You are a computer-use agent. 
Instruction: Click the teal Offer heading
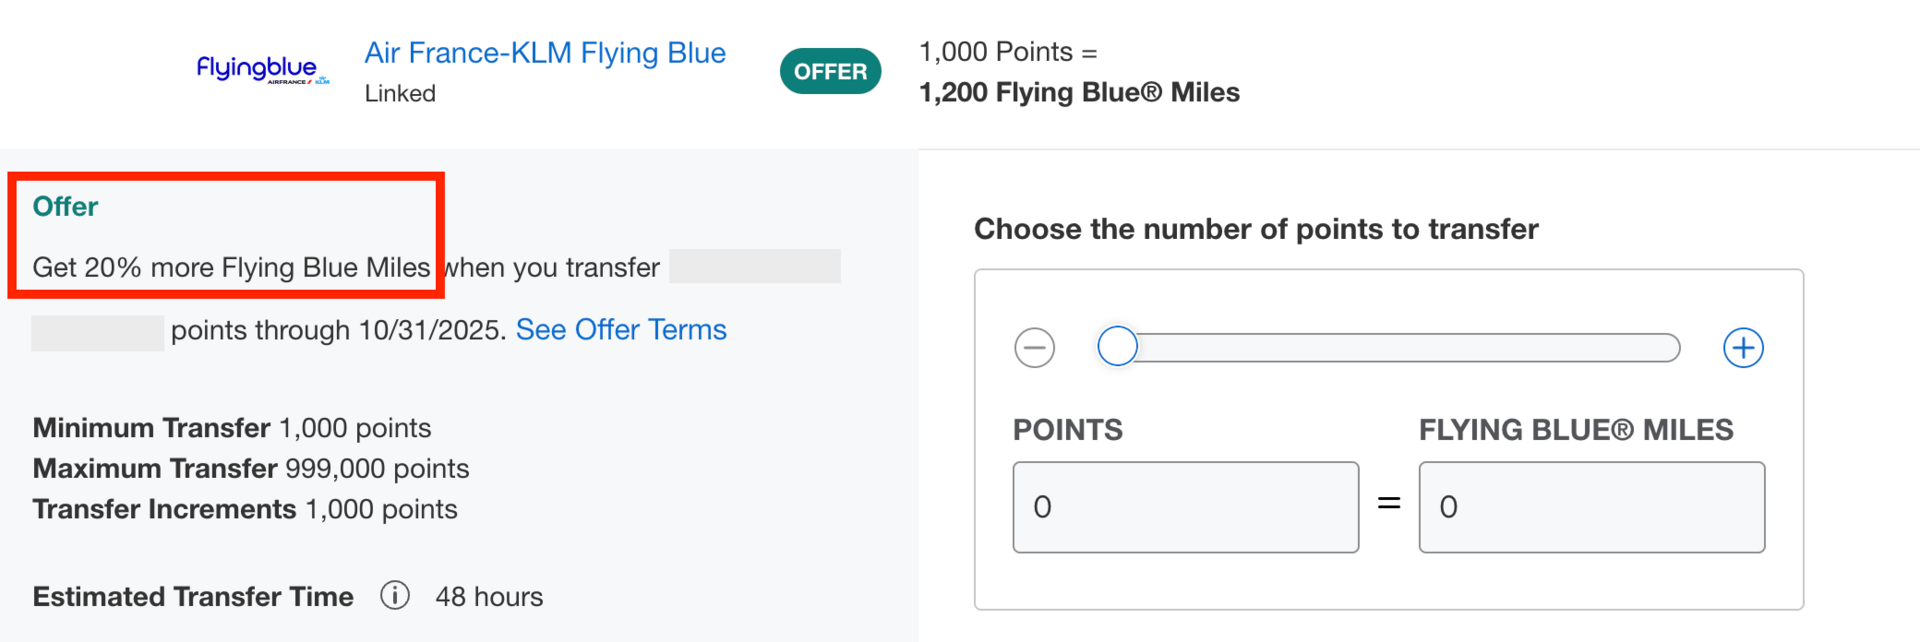coord(66,207)
